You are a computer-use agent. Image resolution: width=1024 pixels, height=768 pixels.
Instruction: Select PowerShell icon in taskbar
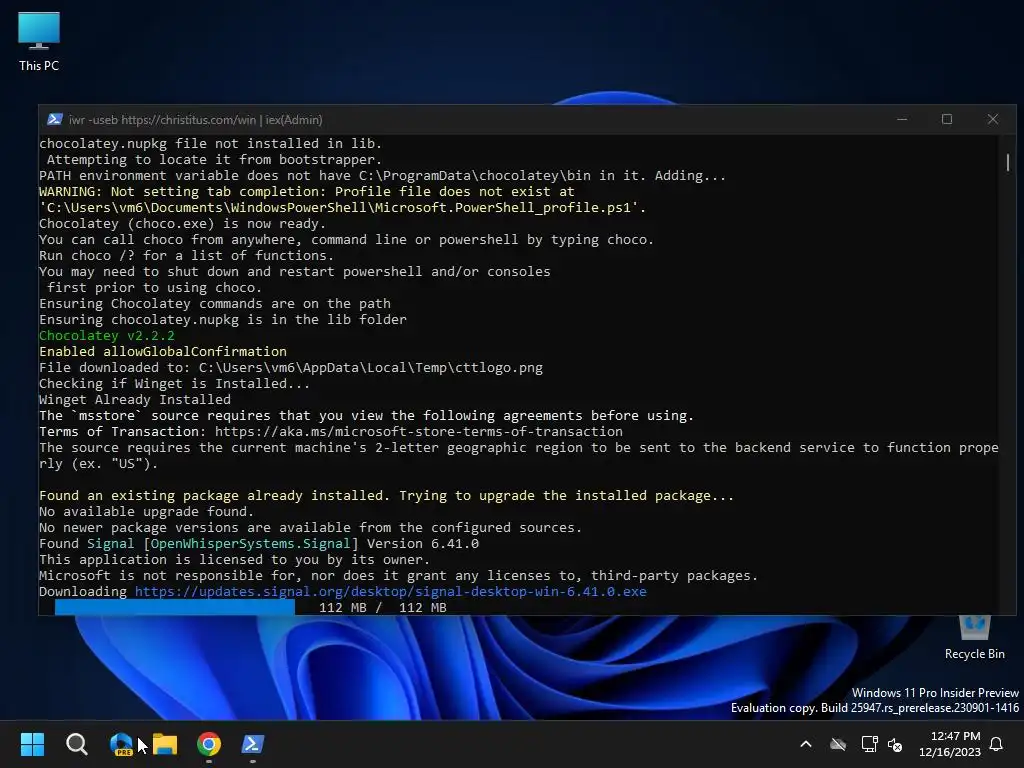click(253, 744)
